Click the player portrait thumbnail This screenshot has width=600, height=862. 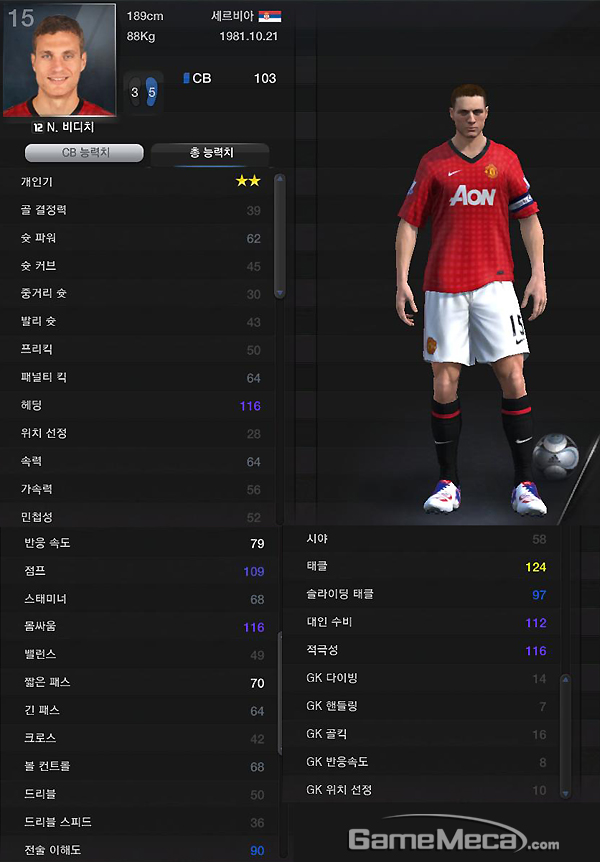click(59, 59)
